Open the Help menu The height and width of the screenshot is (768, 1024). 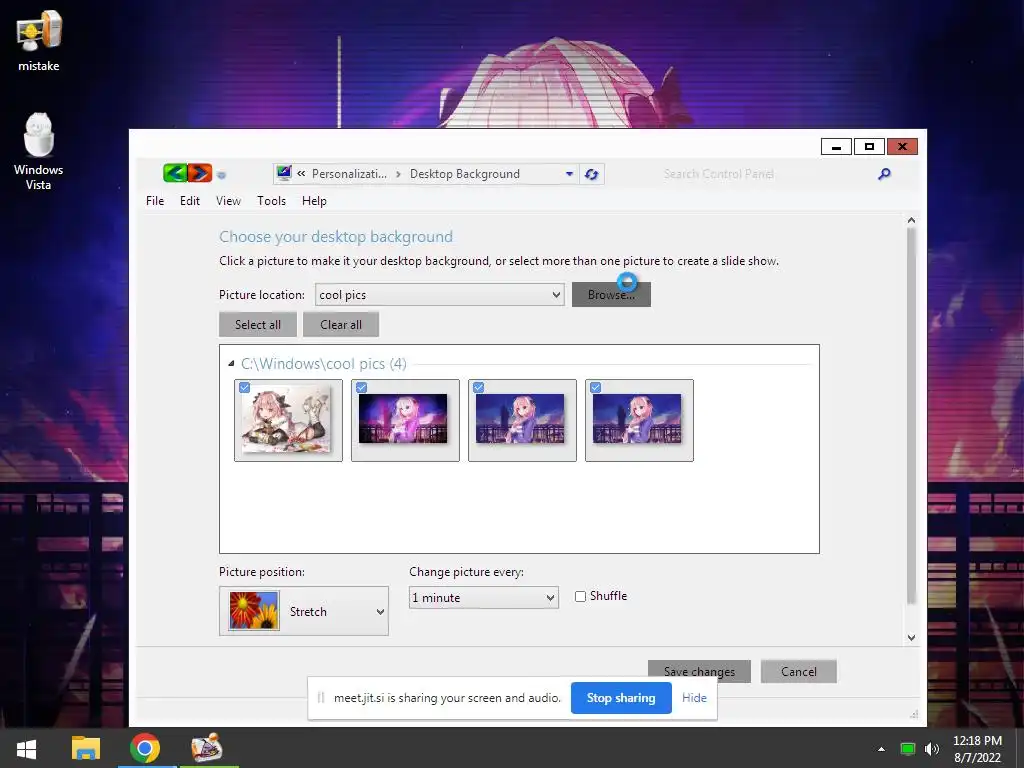[x=314, y=200]
